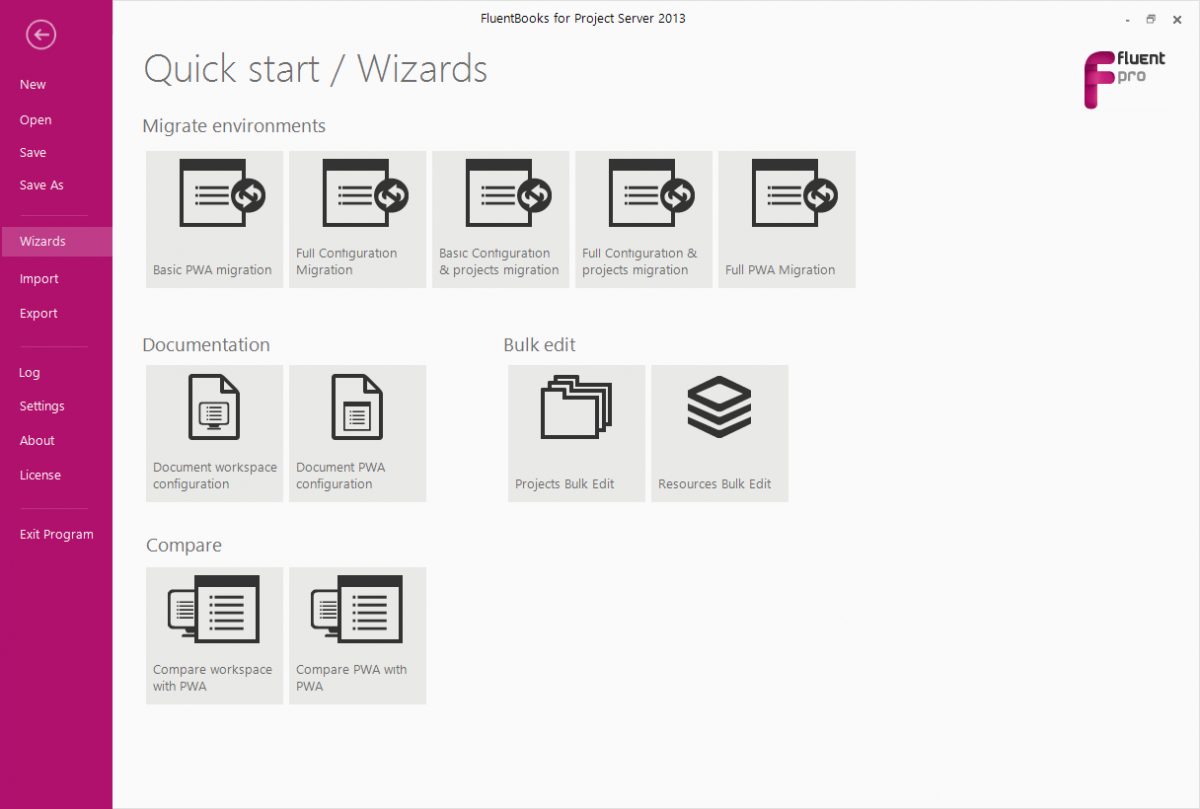Choose Save As in the sidebar
This screenshot has height=809, width=1200.
[41, 185]
